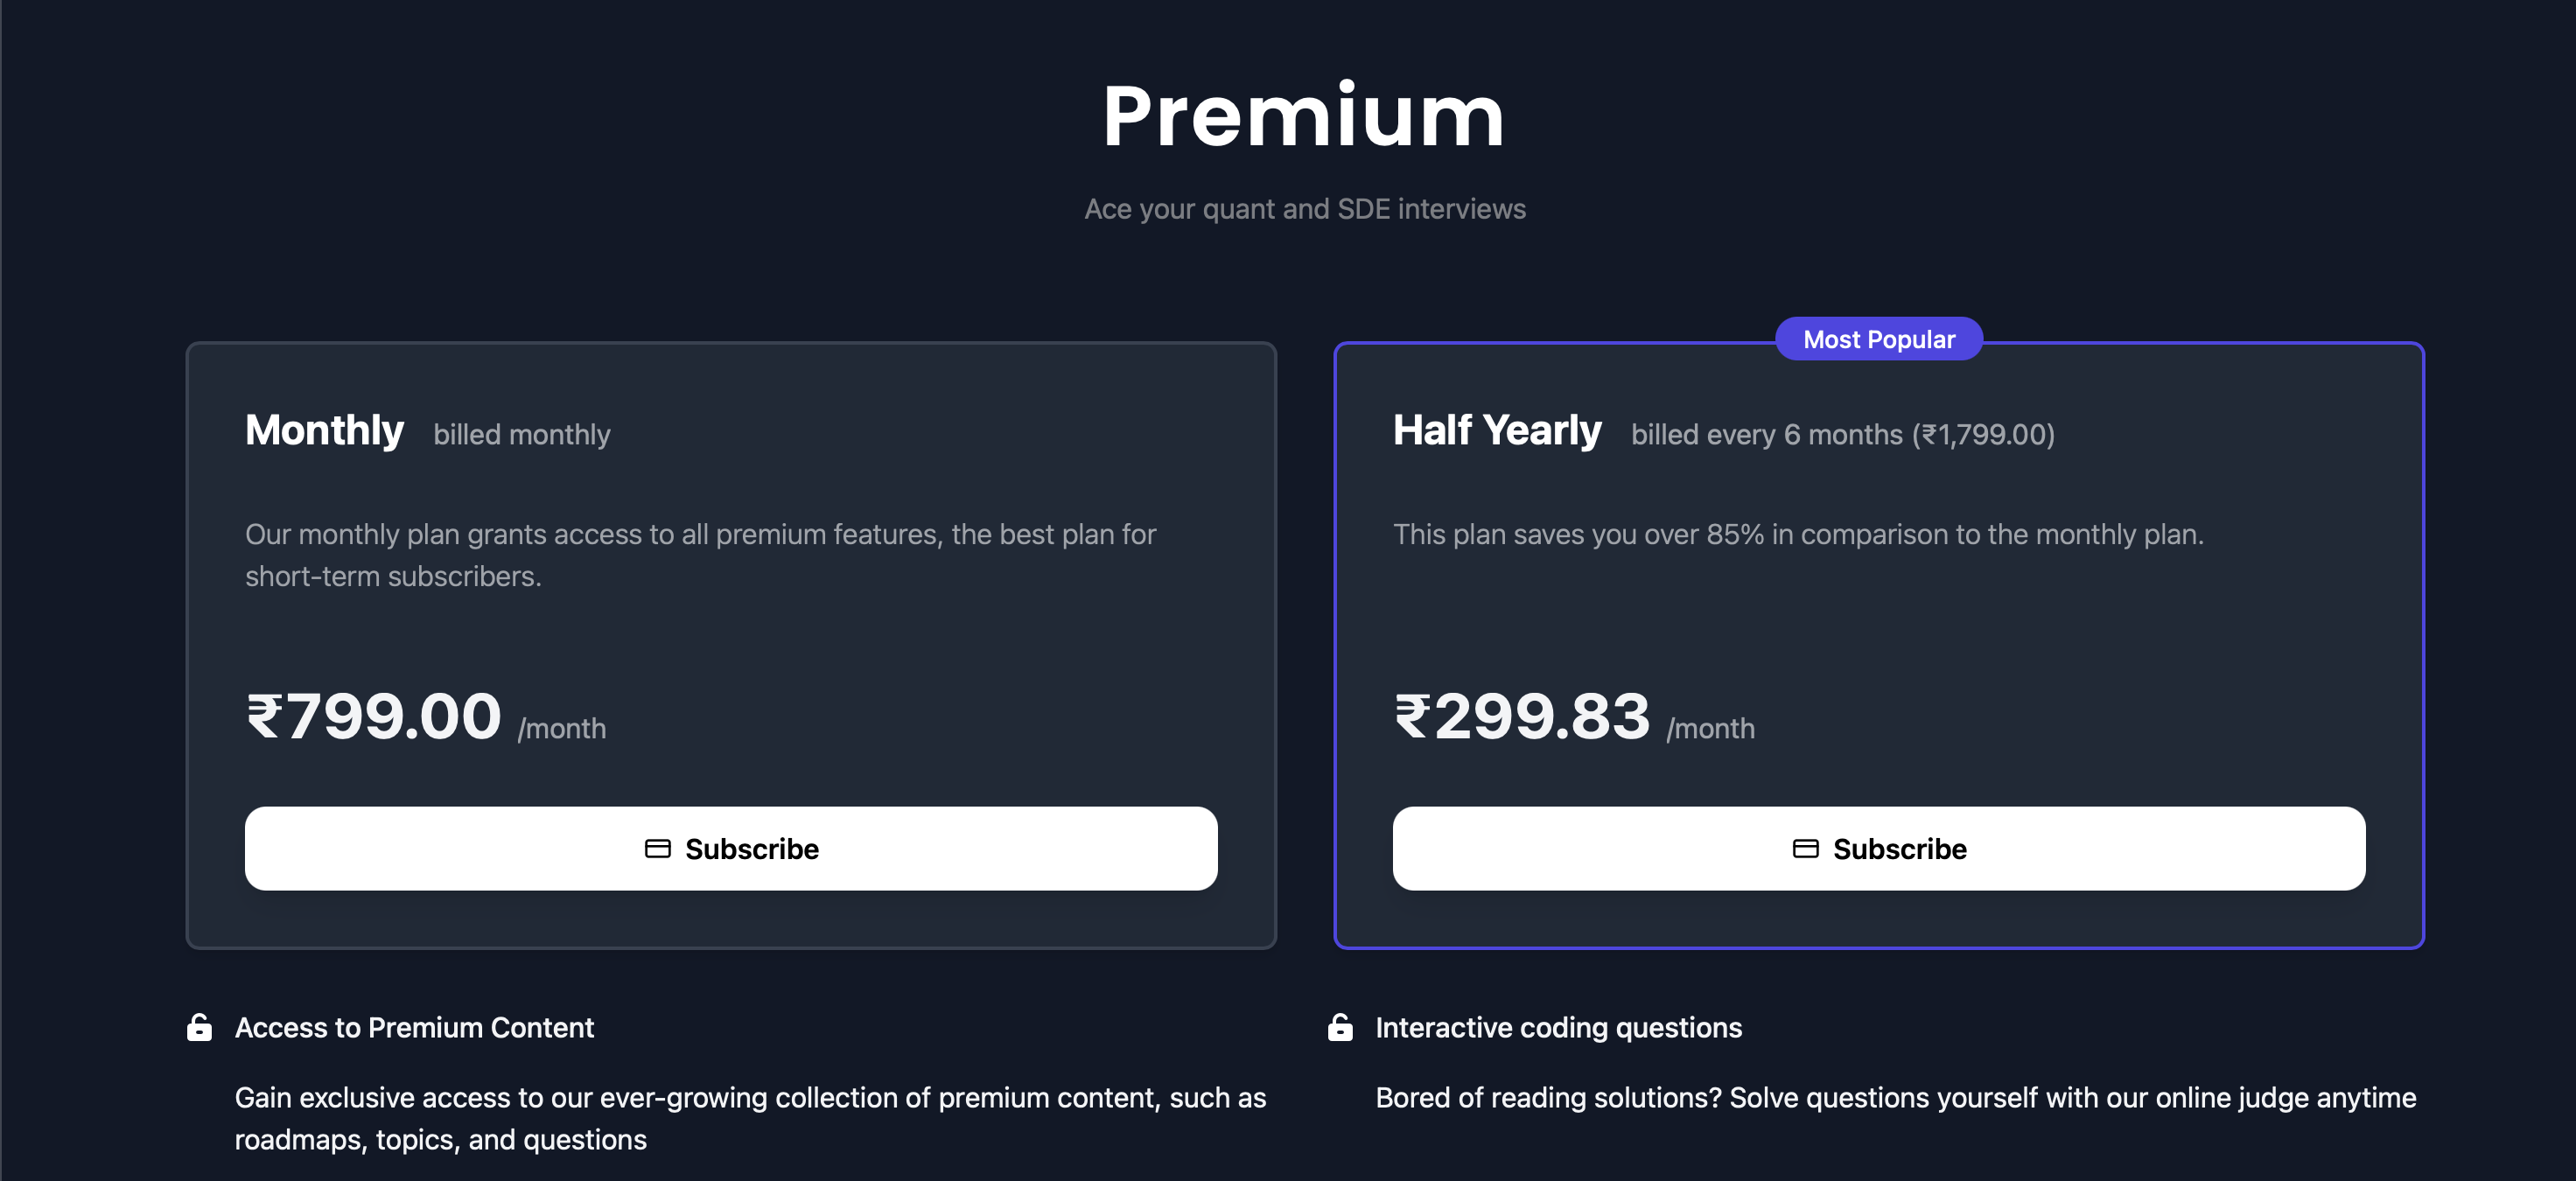
Task: Click the ₹799.00 monthly price
Action: (x=373, y=717)
